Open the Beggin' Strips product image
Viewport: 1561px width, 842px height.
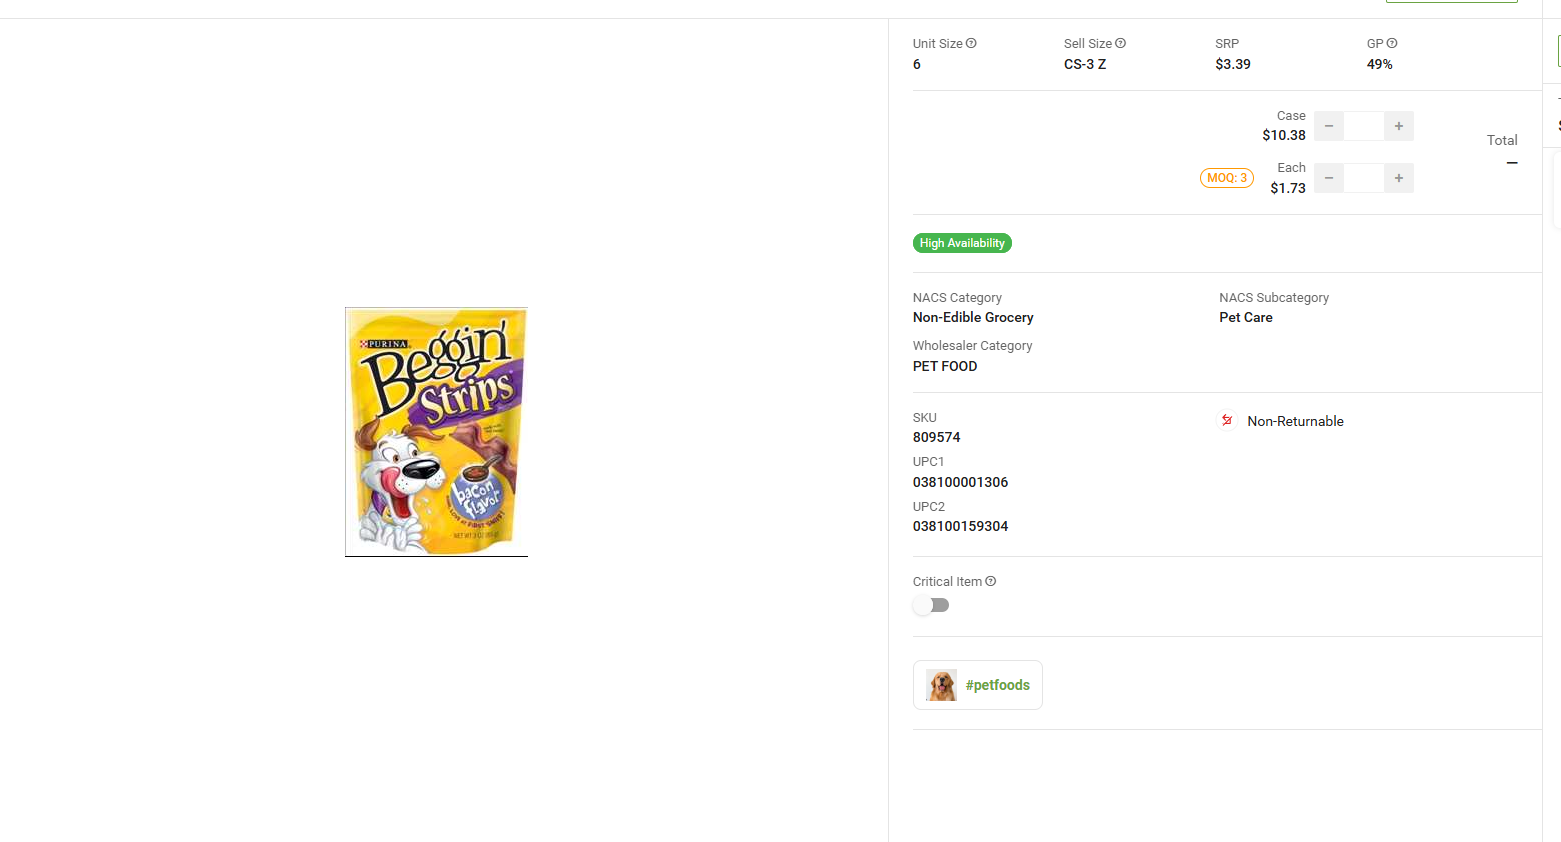[436, 432]
